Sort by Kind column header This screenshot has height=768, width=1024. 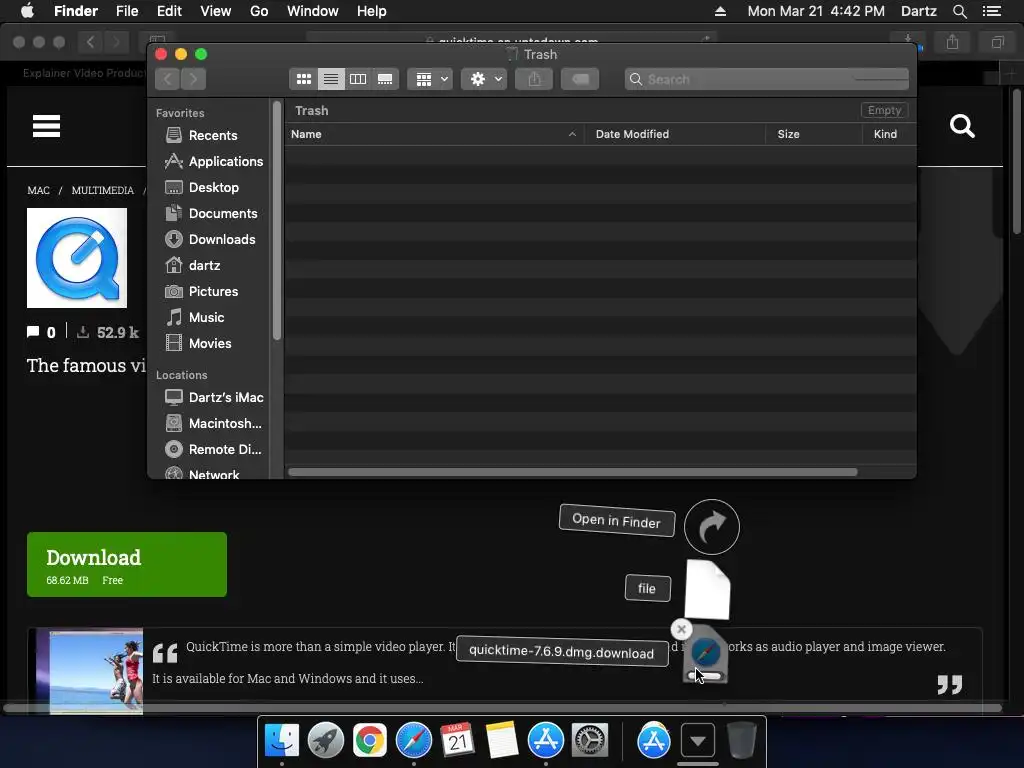[x=889, y=134]
